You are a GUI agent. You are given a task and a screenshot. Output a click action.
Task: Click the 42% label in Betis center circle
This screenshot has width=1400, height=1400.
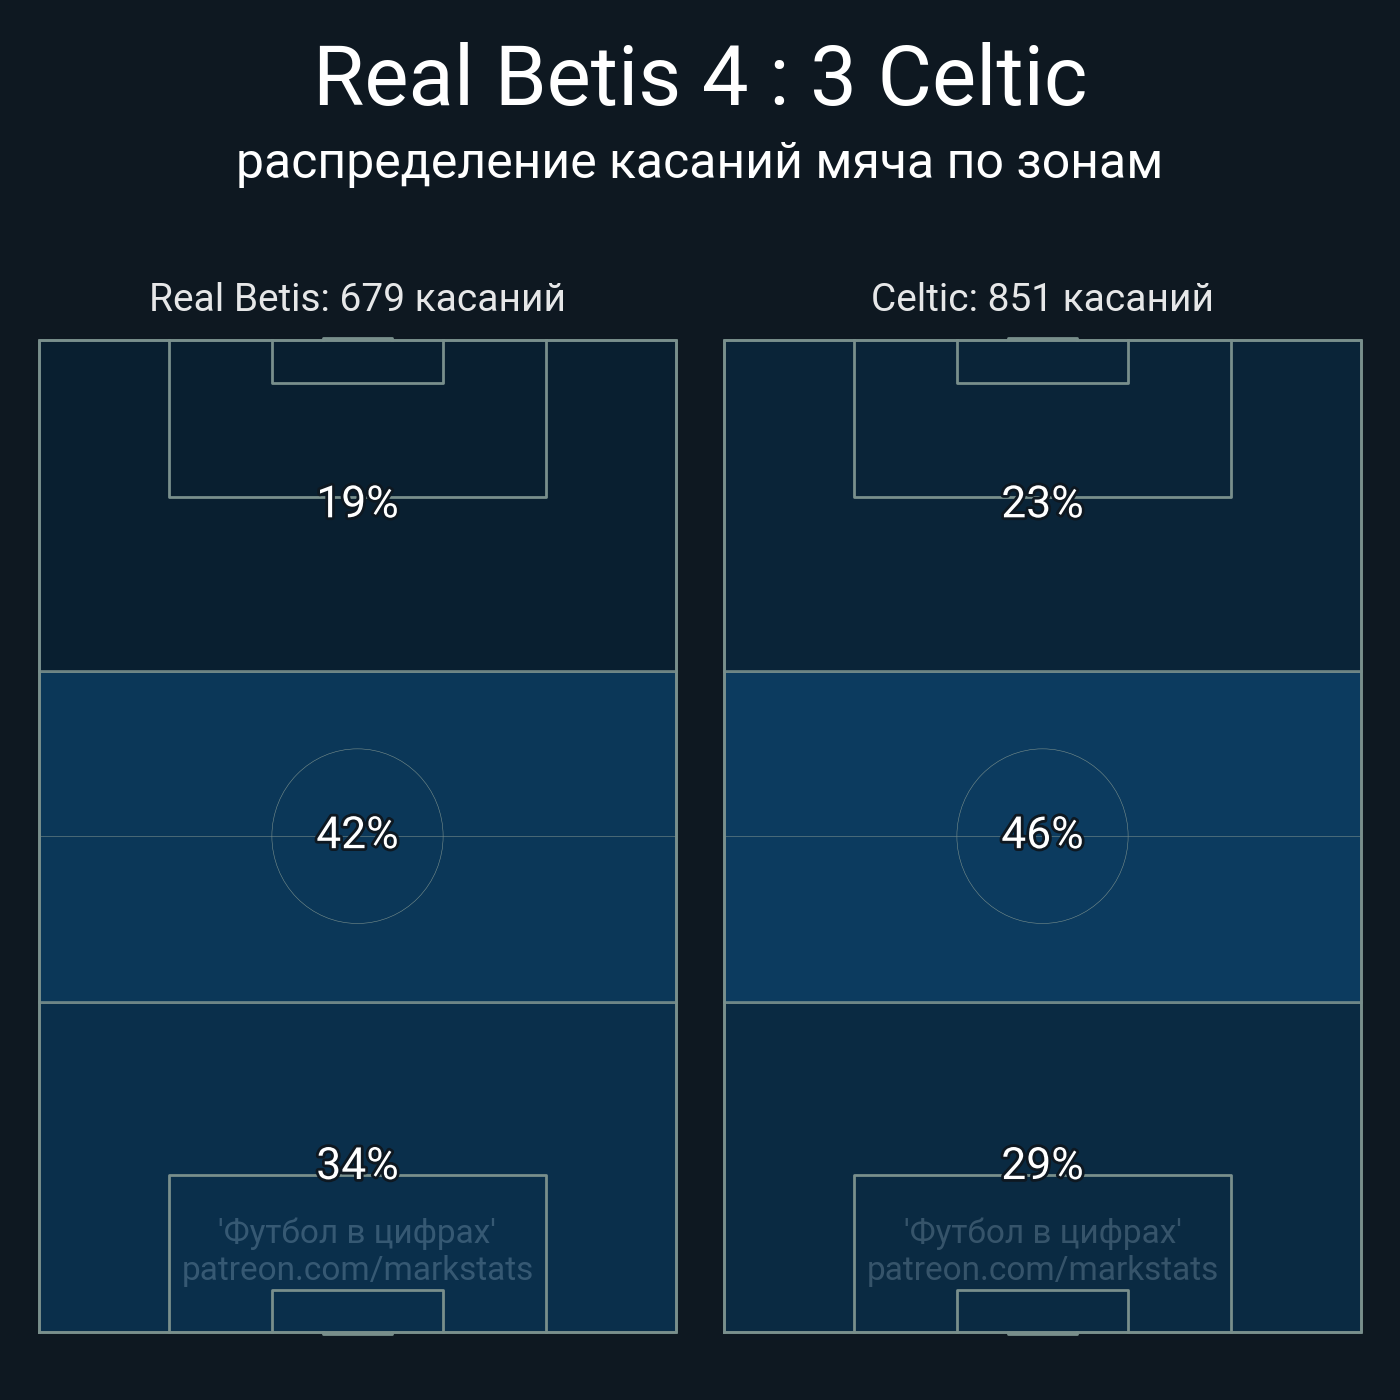coord(357,833)
